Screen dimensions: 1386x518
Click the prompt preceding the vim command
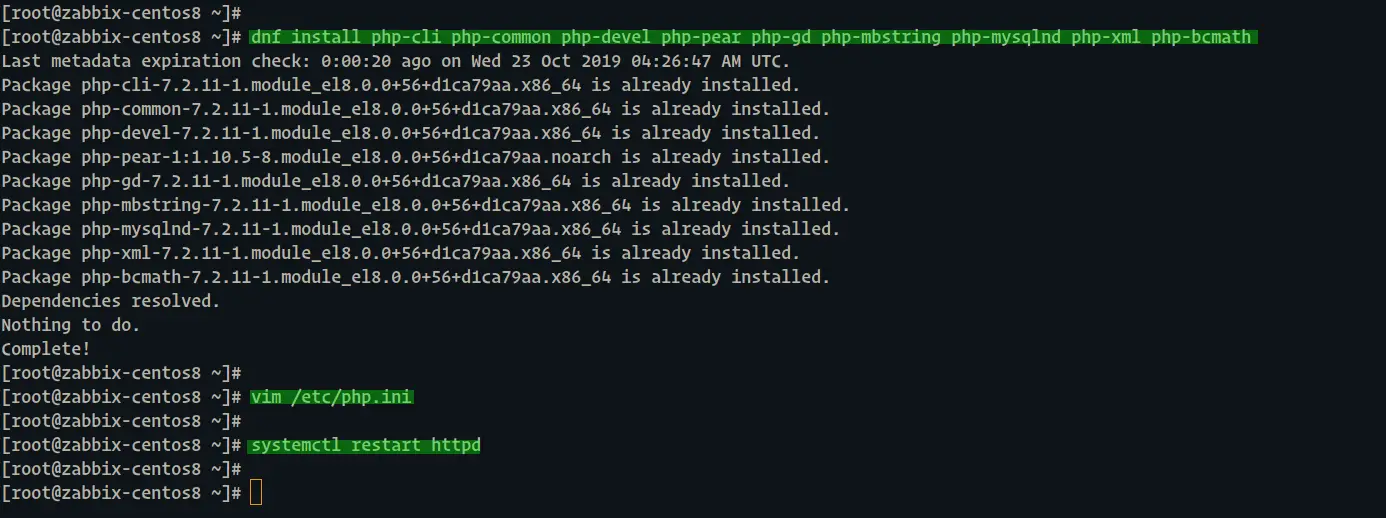click(121, 397)
